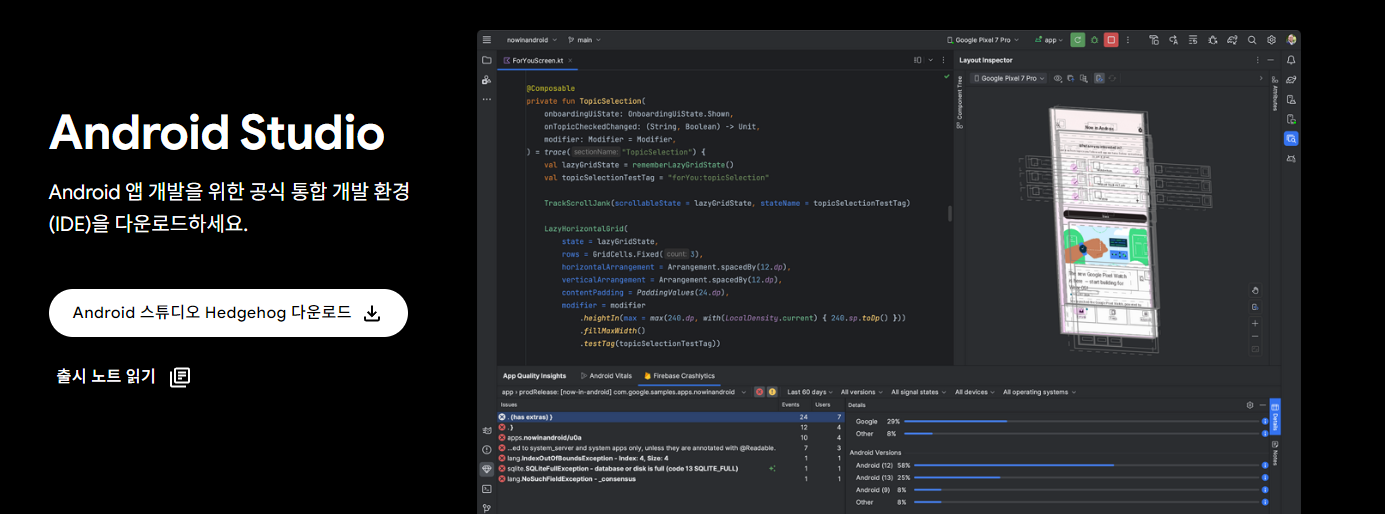Open the app run configuration dropdown
1385x514 pixels.
[x=1048, y=40]
